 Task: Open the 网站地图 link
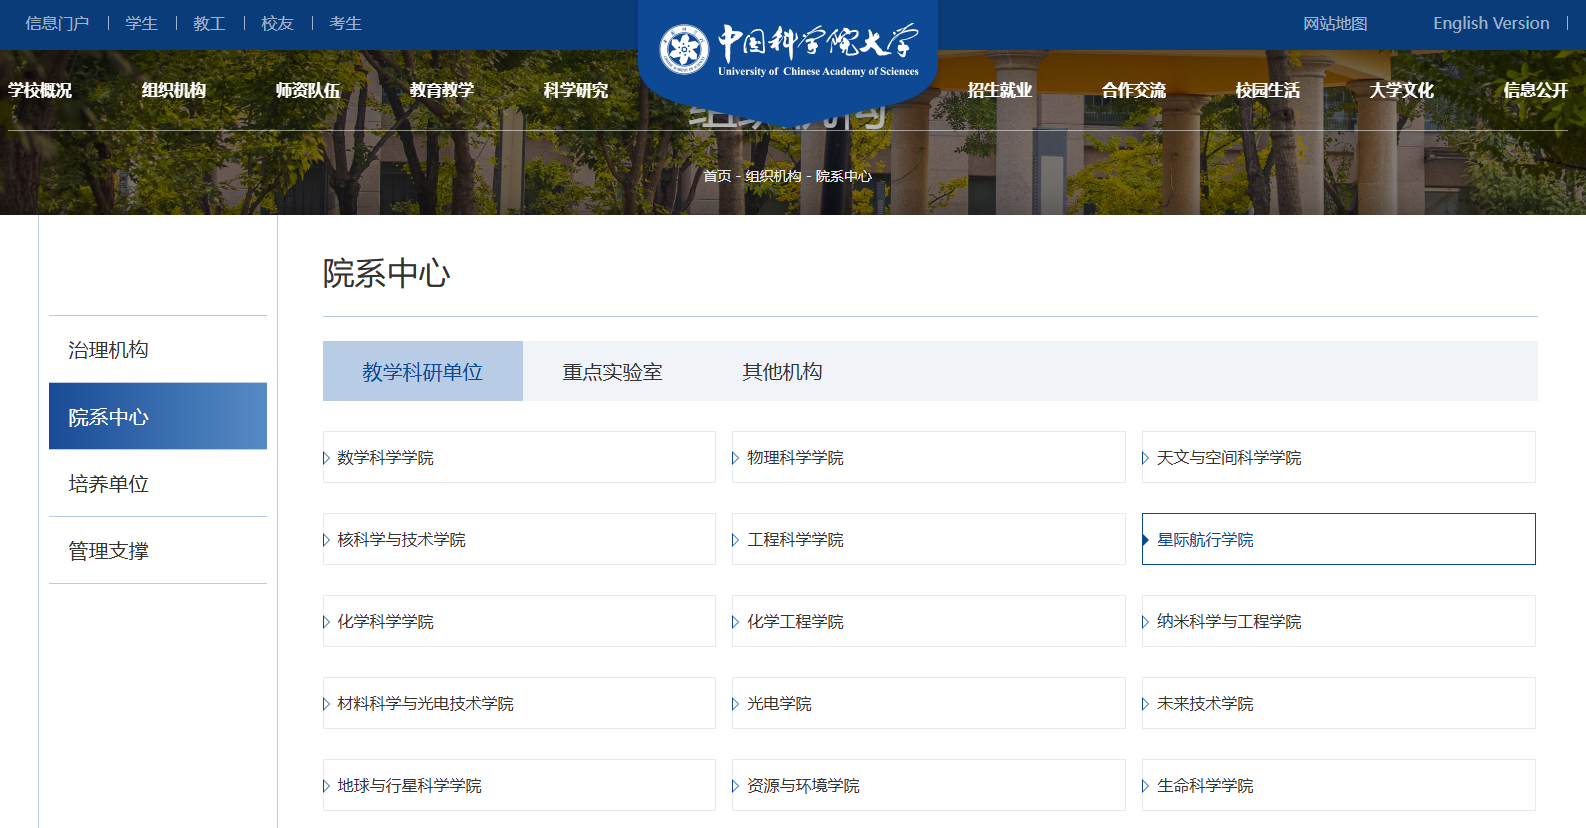pyautogui.click(x=1334, y=23)
